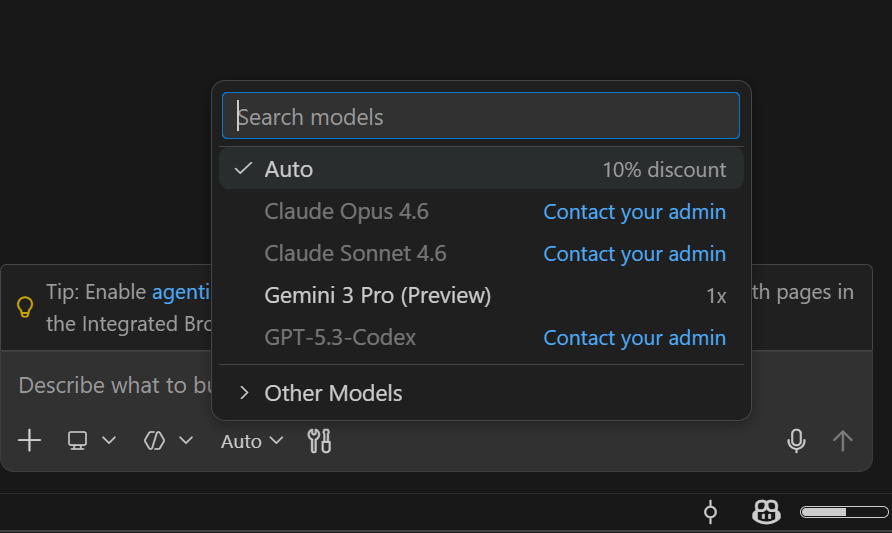Click the monitor session target icon
Viewport: 892px width, 533px height.
pos(77,441)
